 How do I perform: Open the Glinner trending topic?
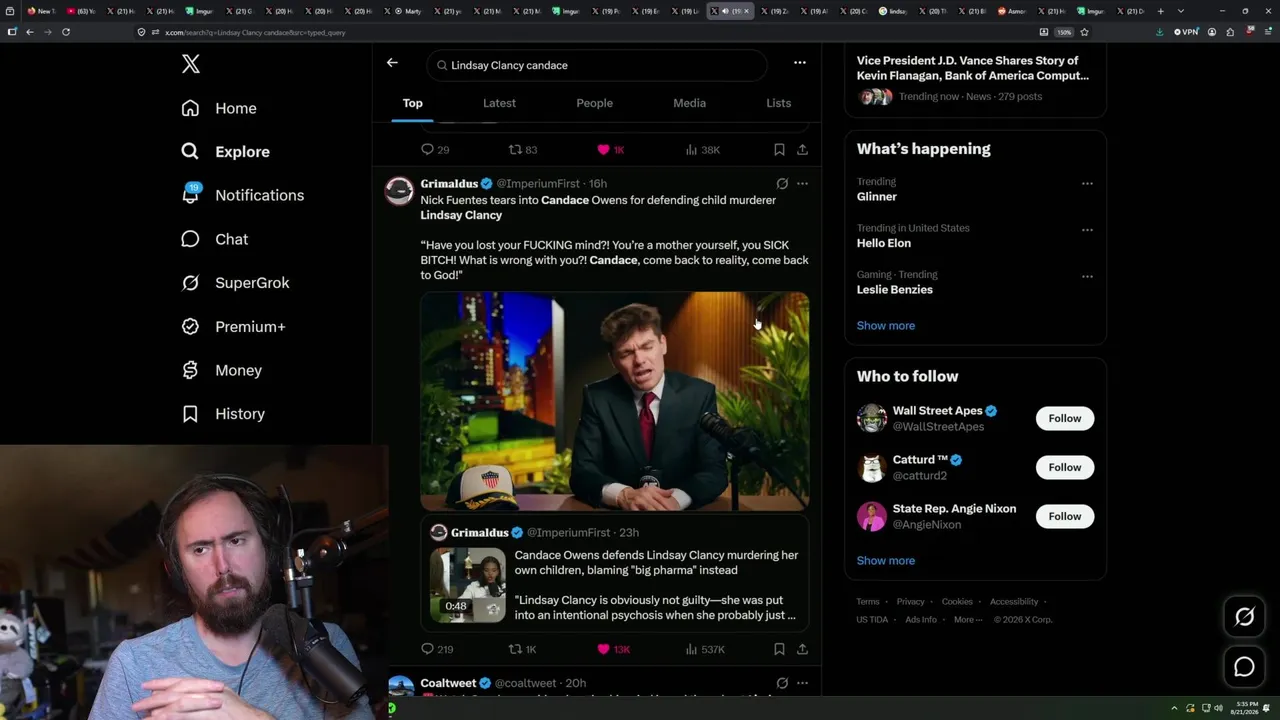pos(876,197)
